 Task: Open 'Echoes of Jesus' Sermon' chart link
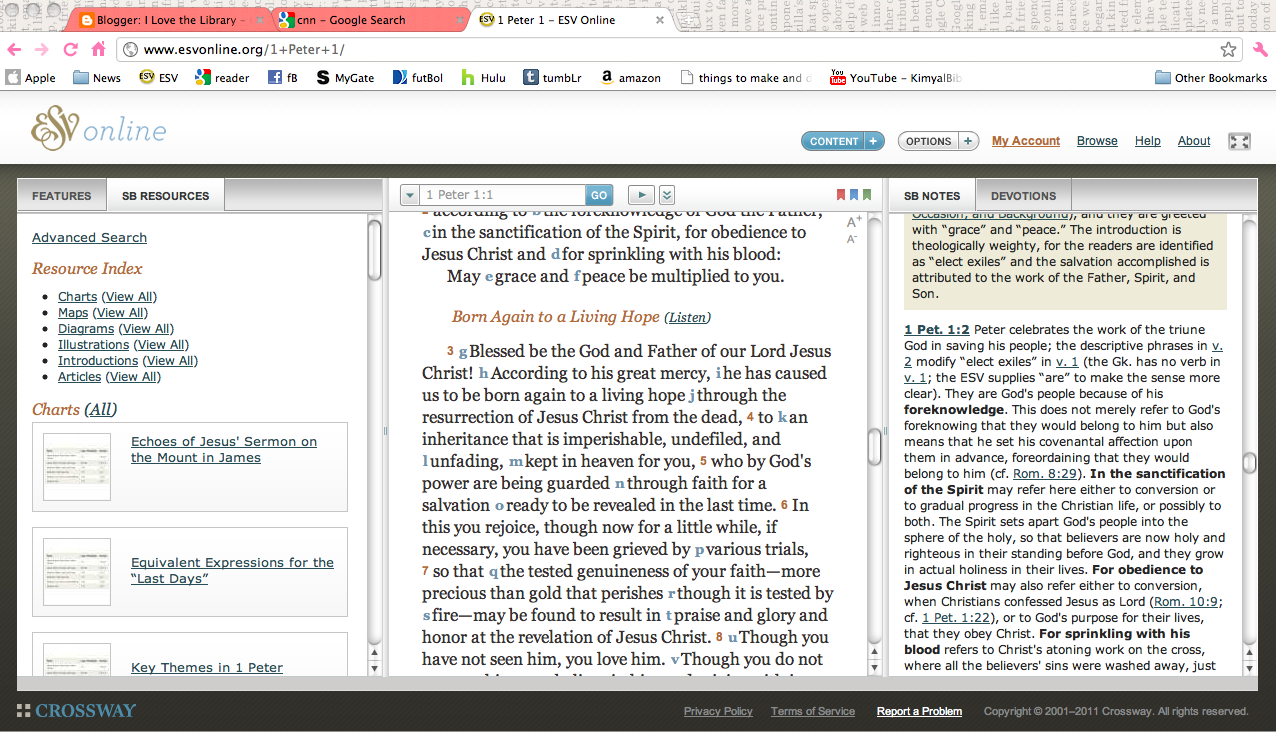point(224,449)
